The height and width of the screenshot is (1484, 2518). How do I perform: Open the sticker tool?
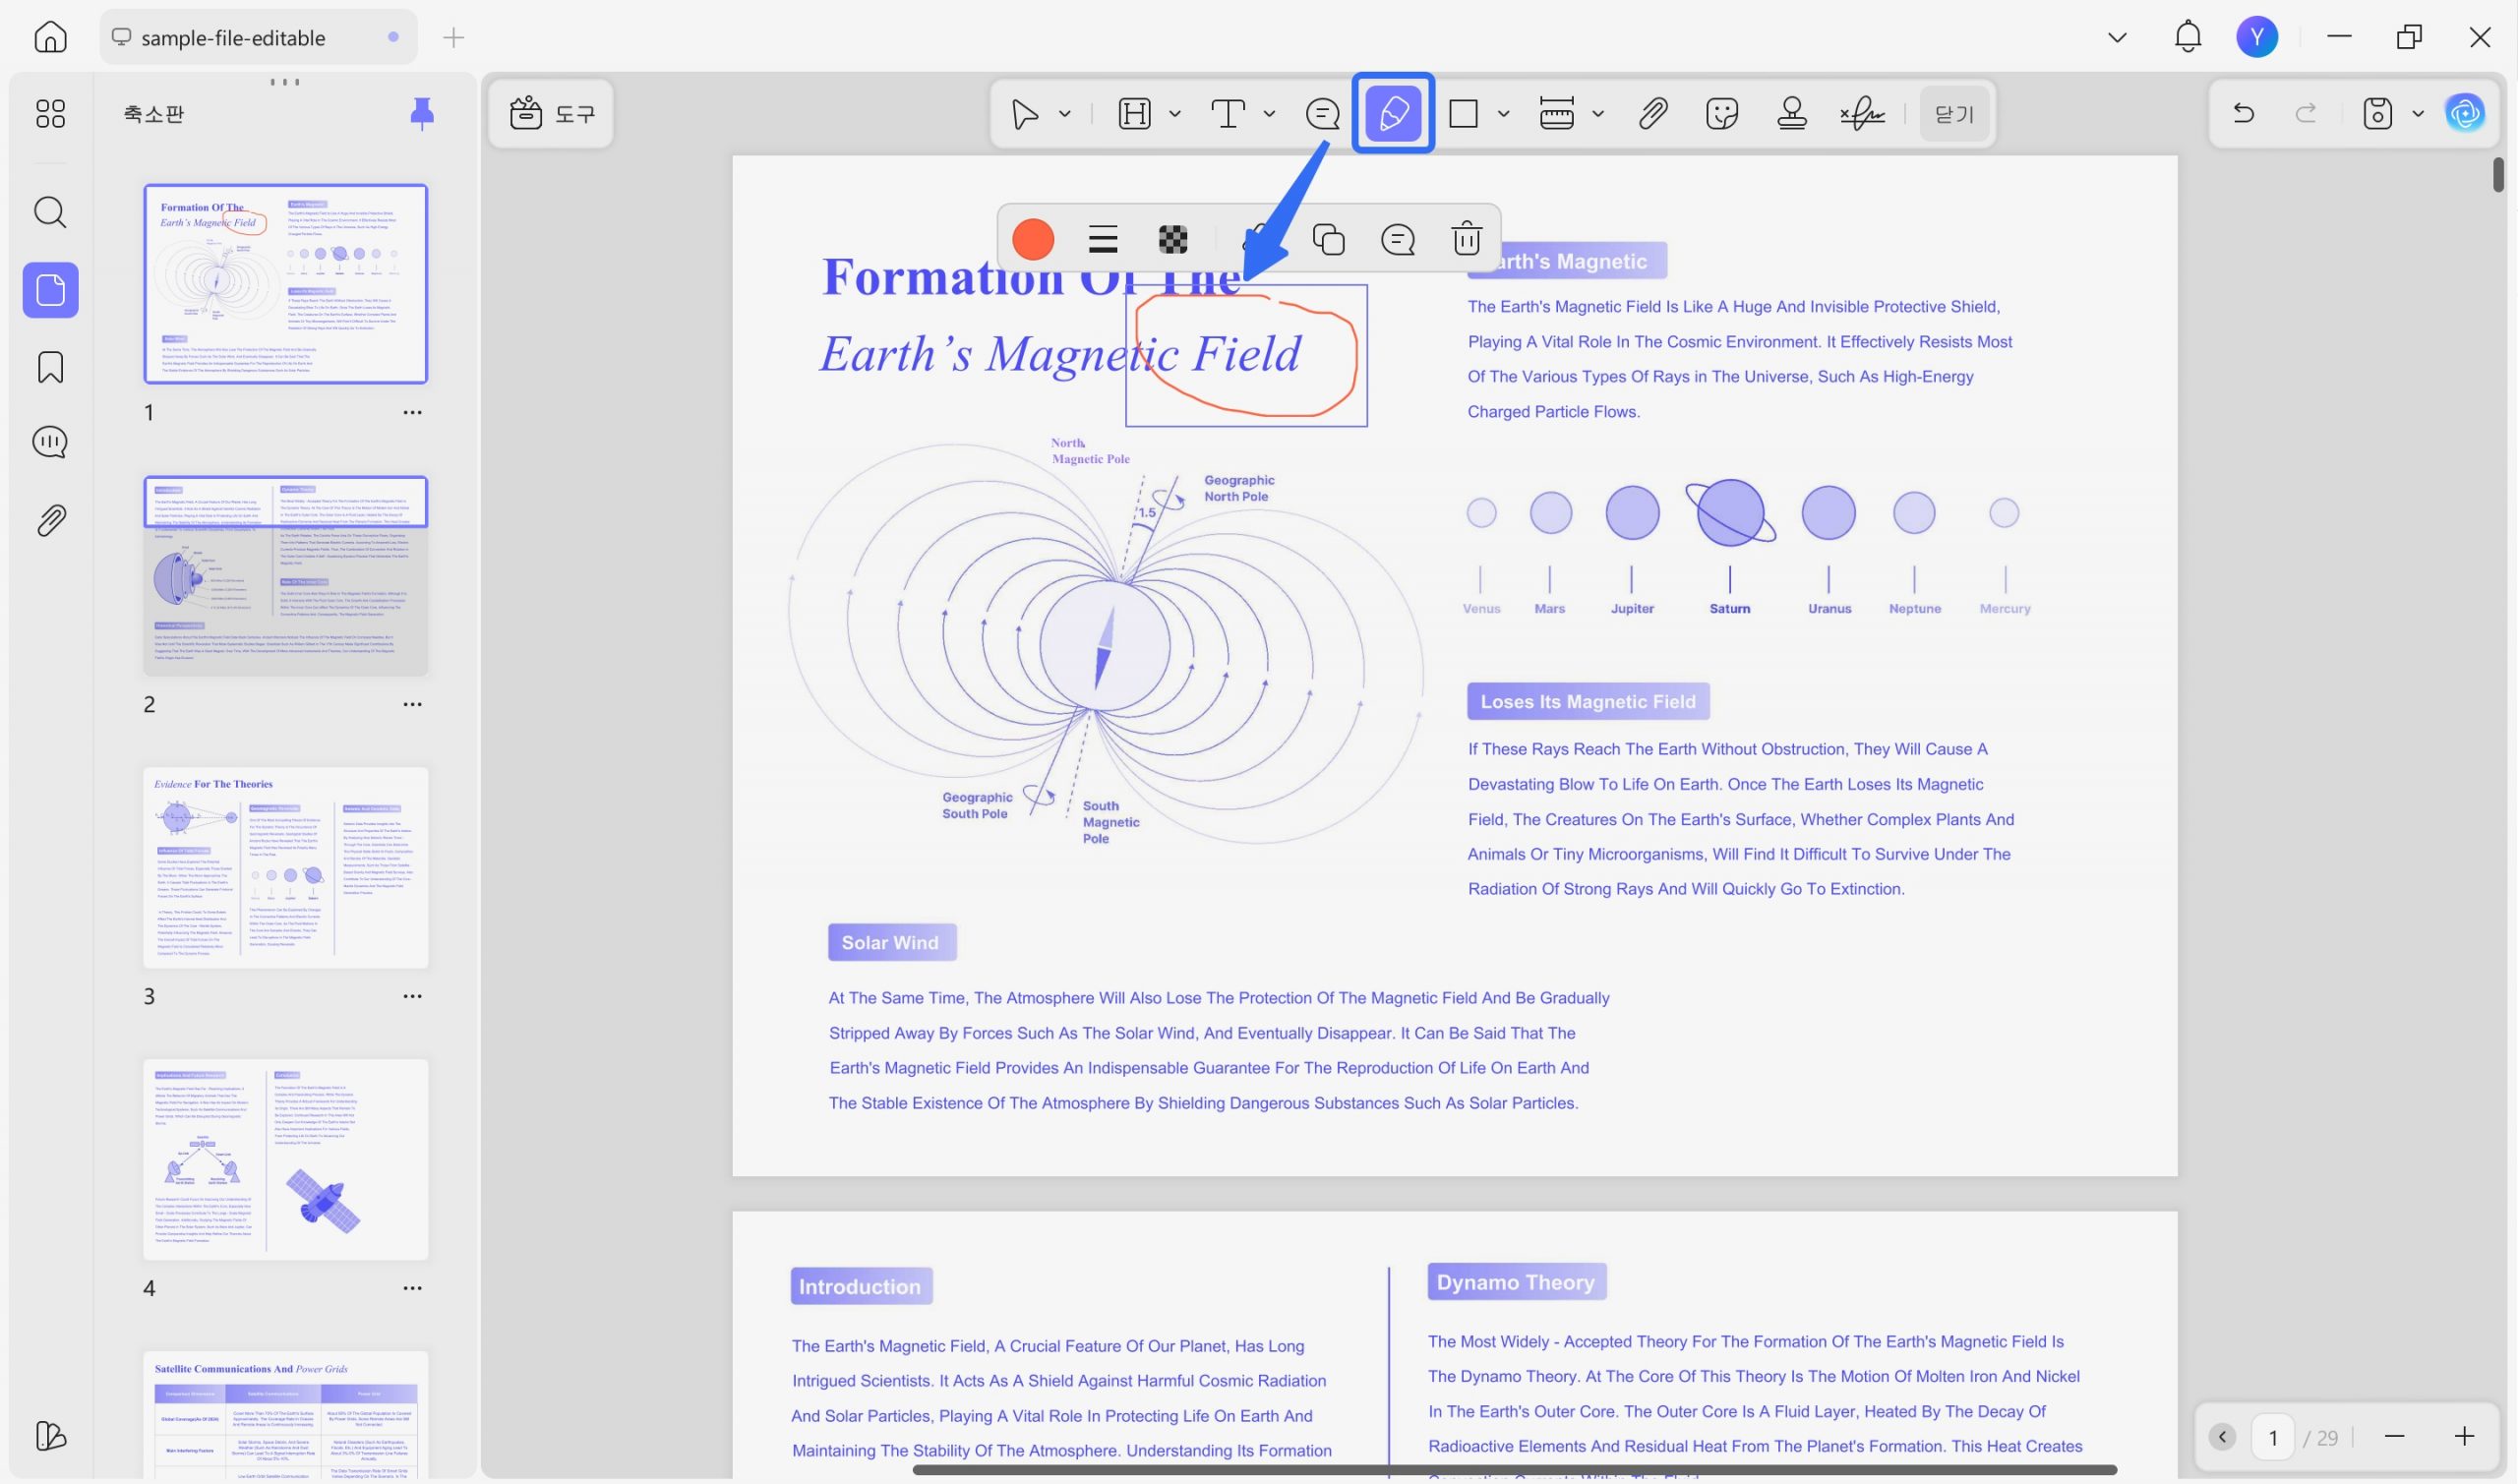tap(1722, 114)
